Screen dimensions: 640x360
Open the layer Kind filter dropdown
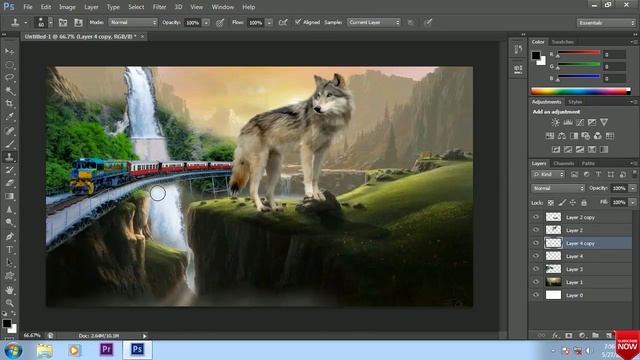pyautogui.click(x=548, y=175)
